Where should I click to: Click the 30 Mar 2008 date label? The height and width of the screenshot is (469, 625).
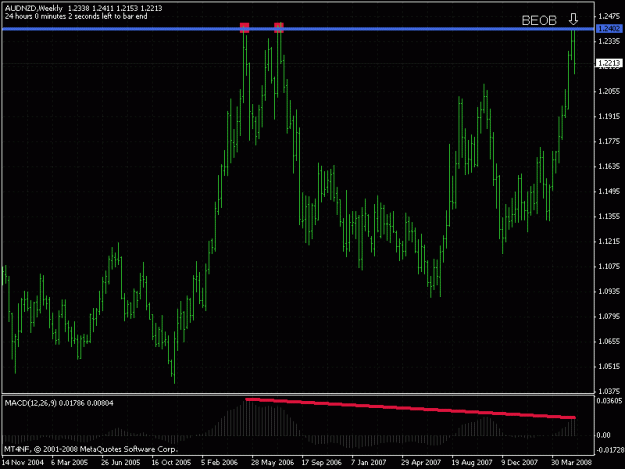pyautogui.click(x=571, y=462)
